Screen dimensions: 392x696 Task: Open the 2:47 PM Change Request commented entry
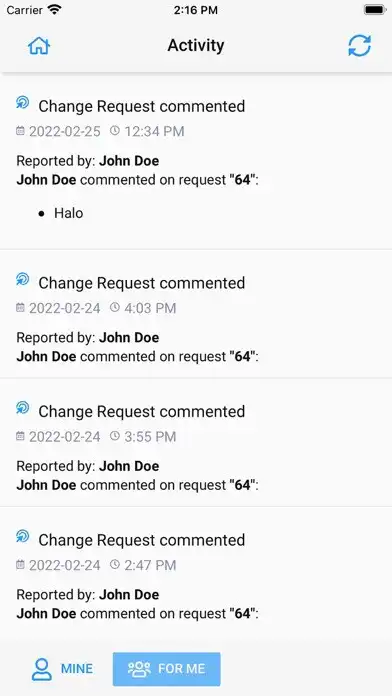(x=196, y=571)
